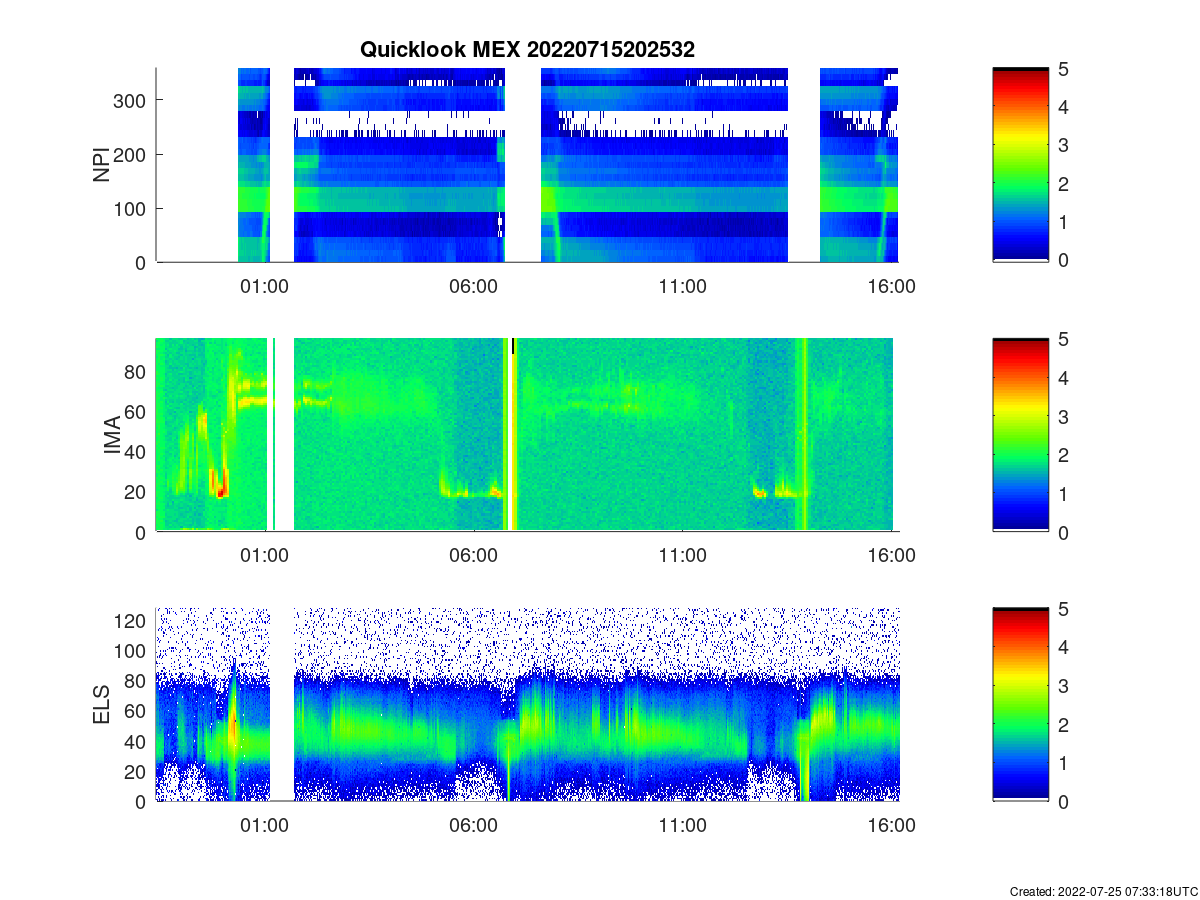Select the 01:00 time tick of NPI plot
Screen dimensions: 1200x900
coord(265,286)
